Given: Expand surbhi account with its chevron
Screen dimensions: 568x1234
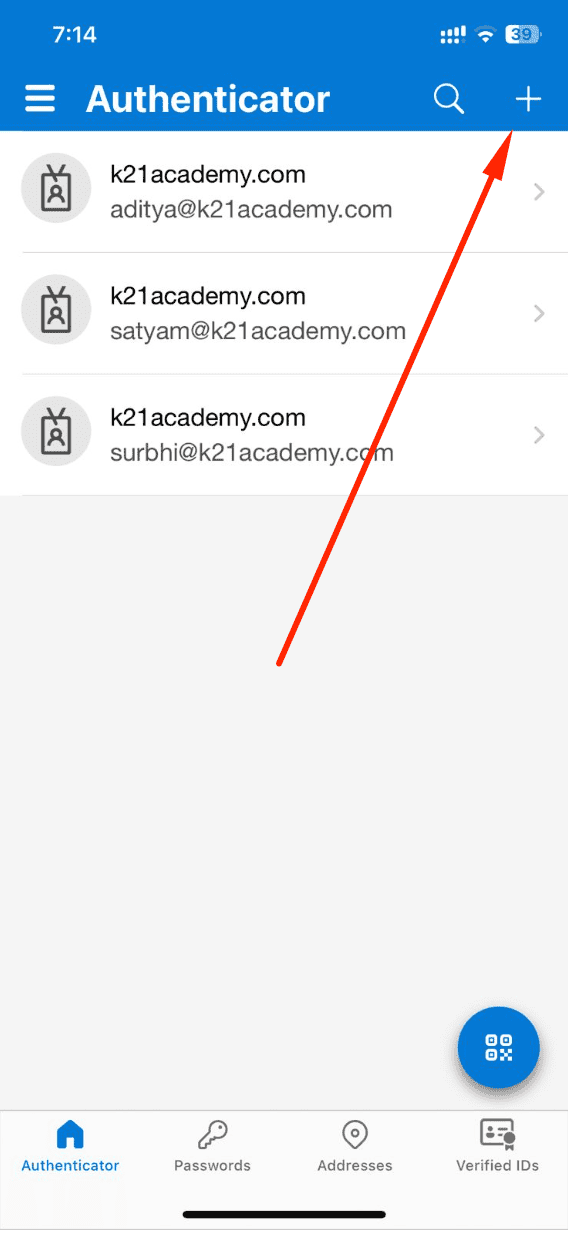Looking at the screenshot, I should point(539,435).
